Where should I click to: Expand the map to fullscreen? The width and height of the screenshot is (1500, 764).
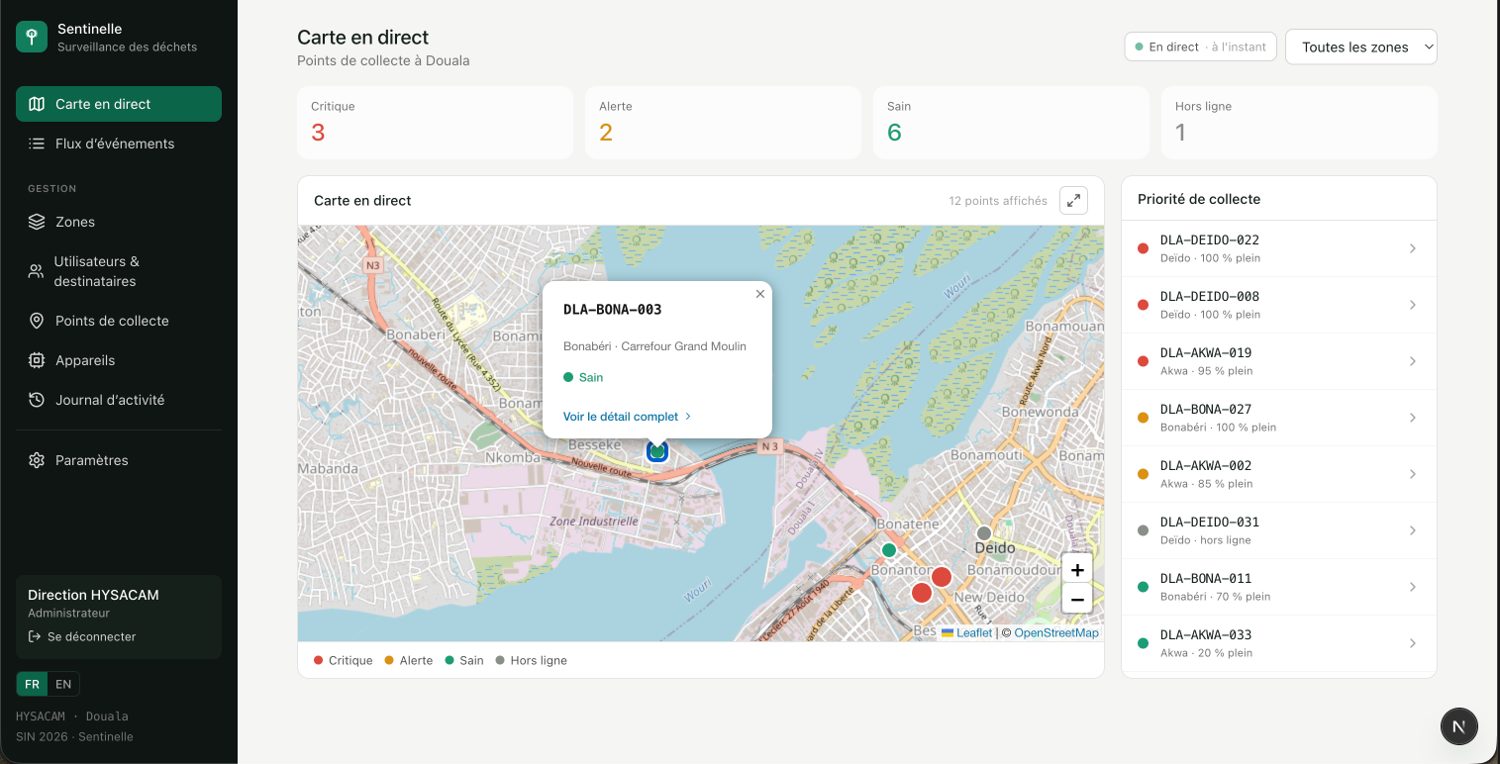pos(1073,200)
